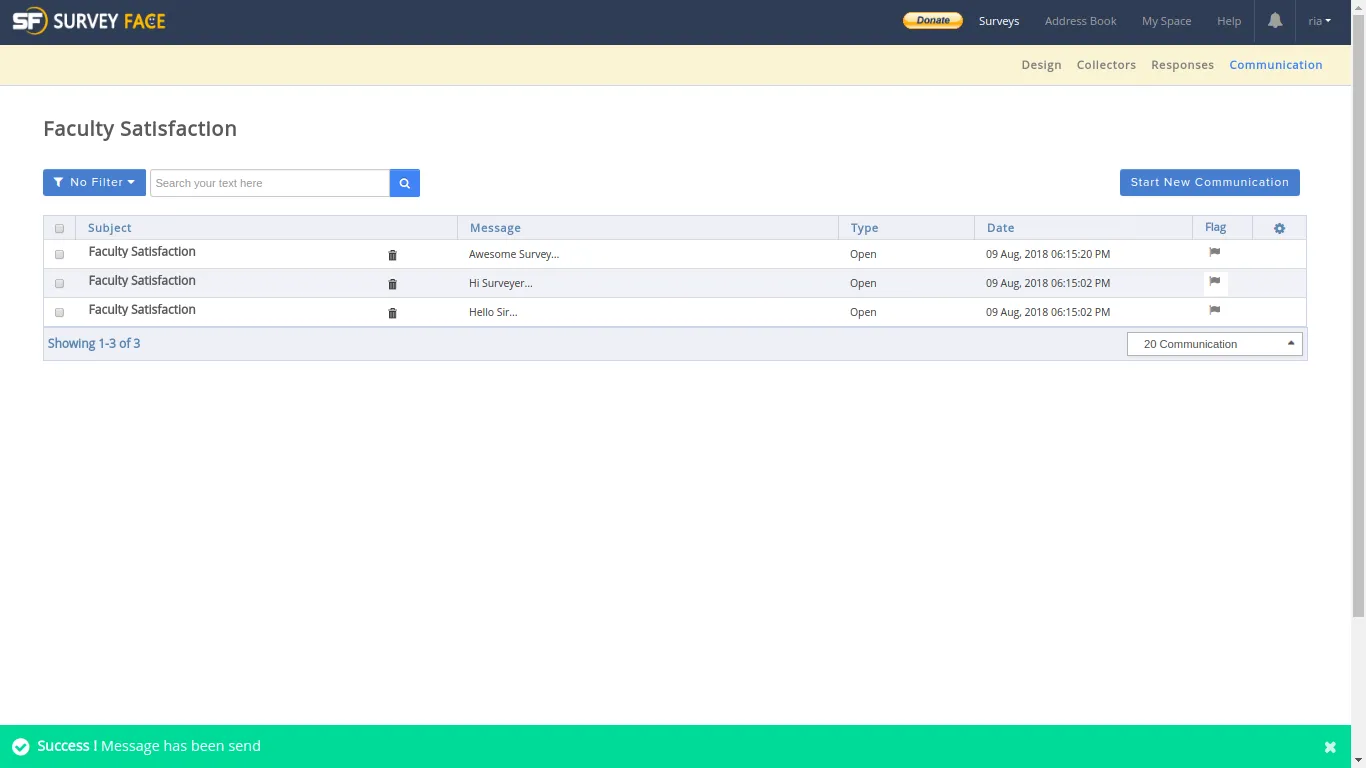The image size is (1366, 768).
Task: Open table settings gear icon
Action: (1279, 228)
